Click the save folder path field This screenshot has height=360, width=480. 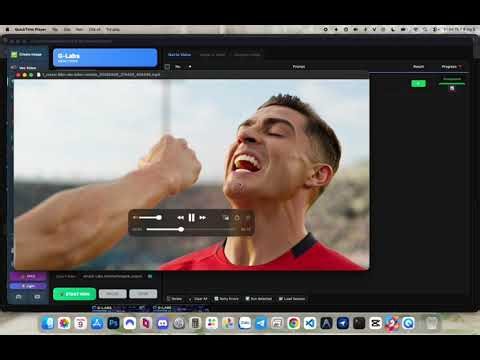tap(112, 276)
